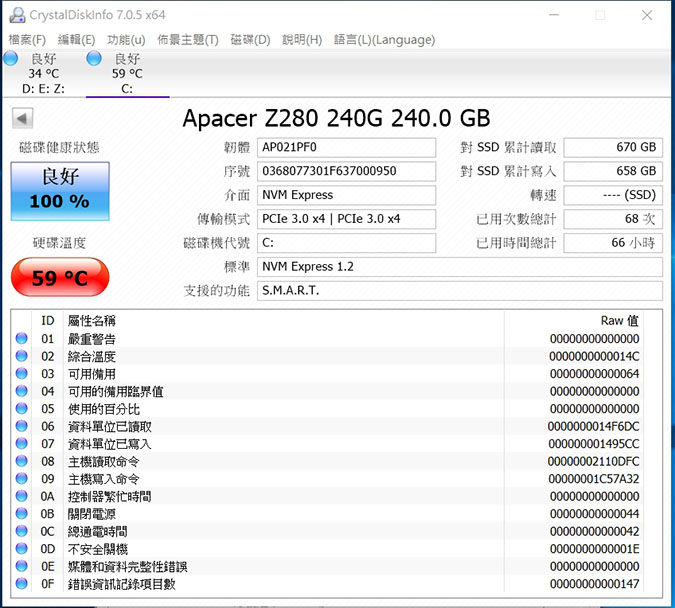This screenshot has width=675, height=608.
Task: Open the 功能(u) menu
Action: 125,40
